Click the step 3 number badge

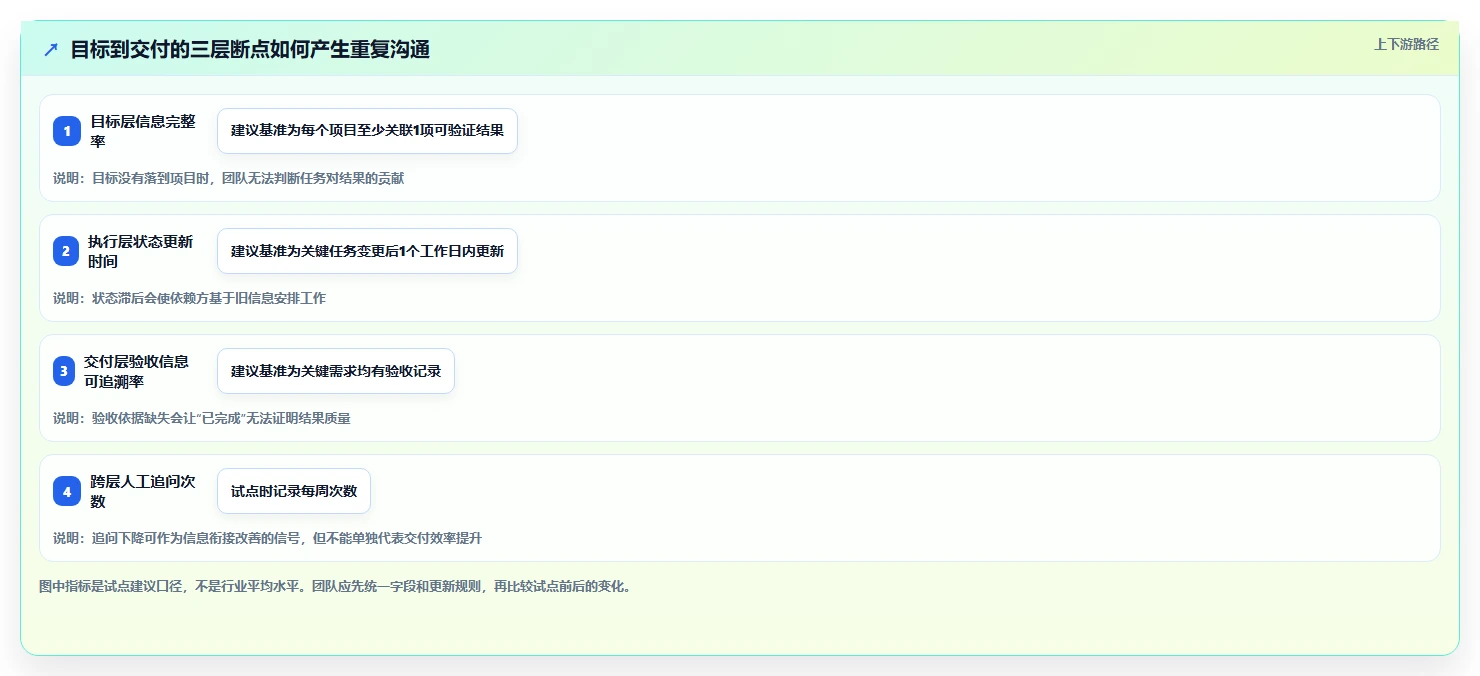(64, 371)
